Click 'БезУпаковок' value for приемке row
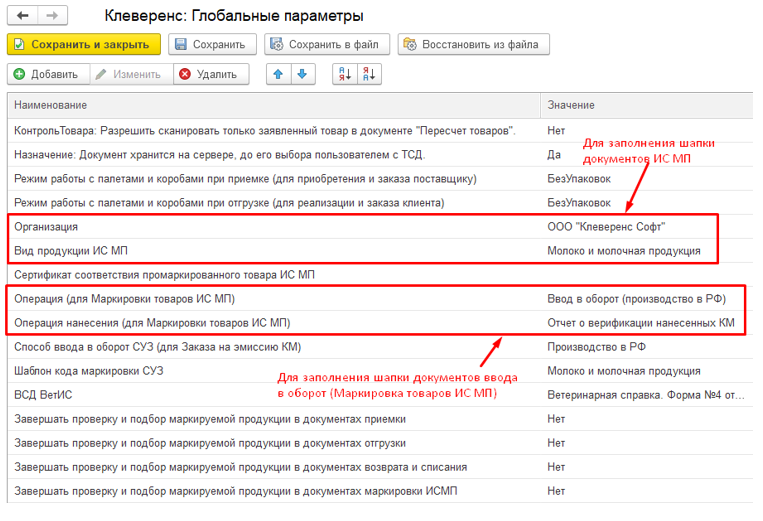 [x=579, y=179]
